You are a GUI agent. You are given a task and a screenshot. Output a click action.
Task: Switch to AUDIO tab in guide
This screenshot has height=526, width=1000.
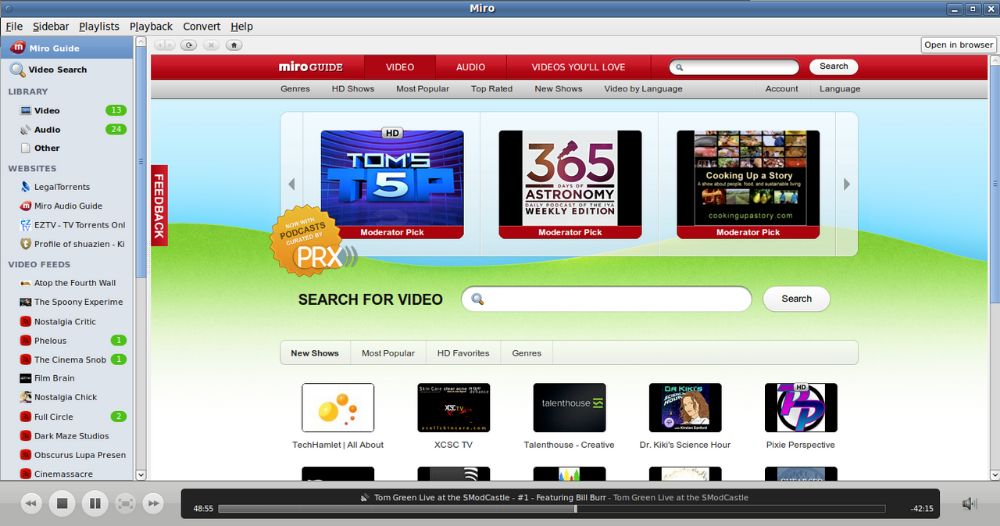pyautogui.click(x=471, y=67)
